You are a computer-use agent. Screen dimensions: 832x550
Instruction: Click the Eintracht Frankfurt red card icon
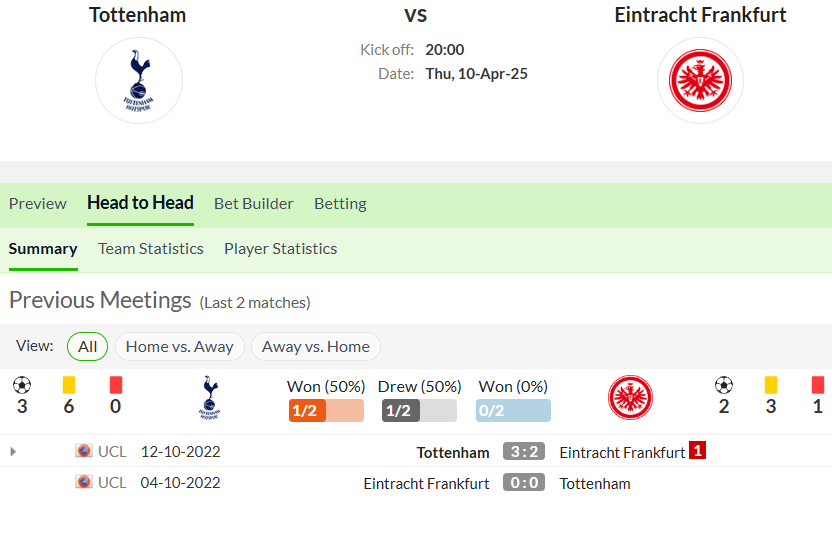818,385
